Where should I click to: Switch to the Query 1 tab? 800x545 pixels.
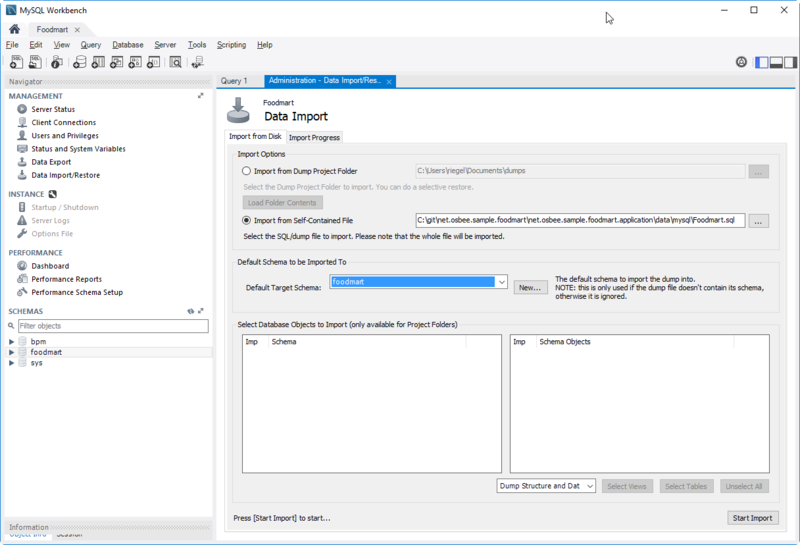point(234,81)
